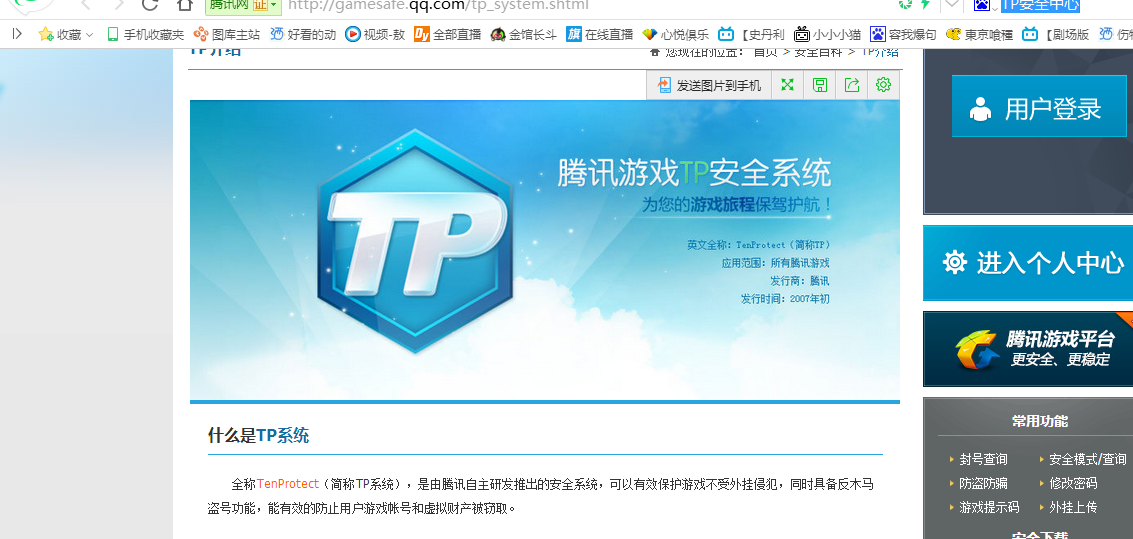Click 进入个人中心 button
This screenshot has width=1133, height=539.
1029,263
